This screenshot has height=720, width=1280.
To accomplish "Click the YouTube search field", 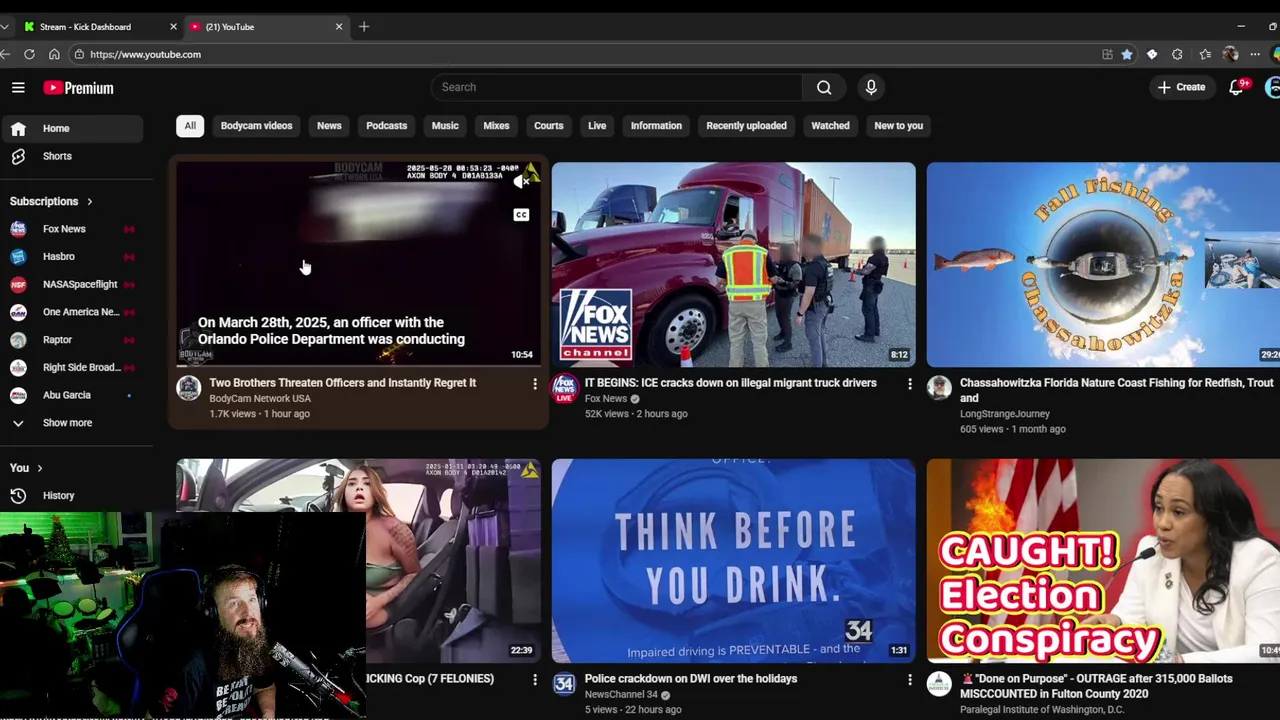I will click(617, 87).
